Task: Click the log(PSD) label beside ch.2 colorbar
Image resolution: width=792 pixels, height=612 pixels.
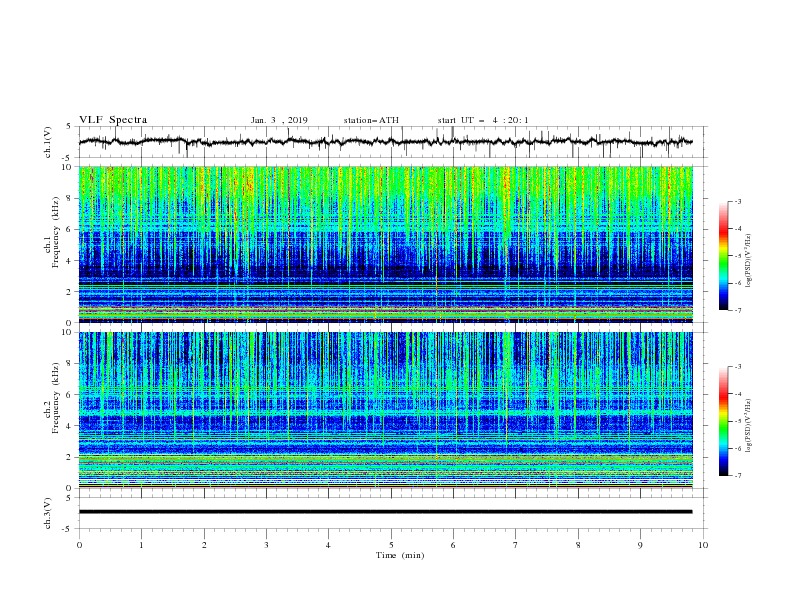Action: (749, 425)
